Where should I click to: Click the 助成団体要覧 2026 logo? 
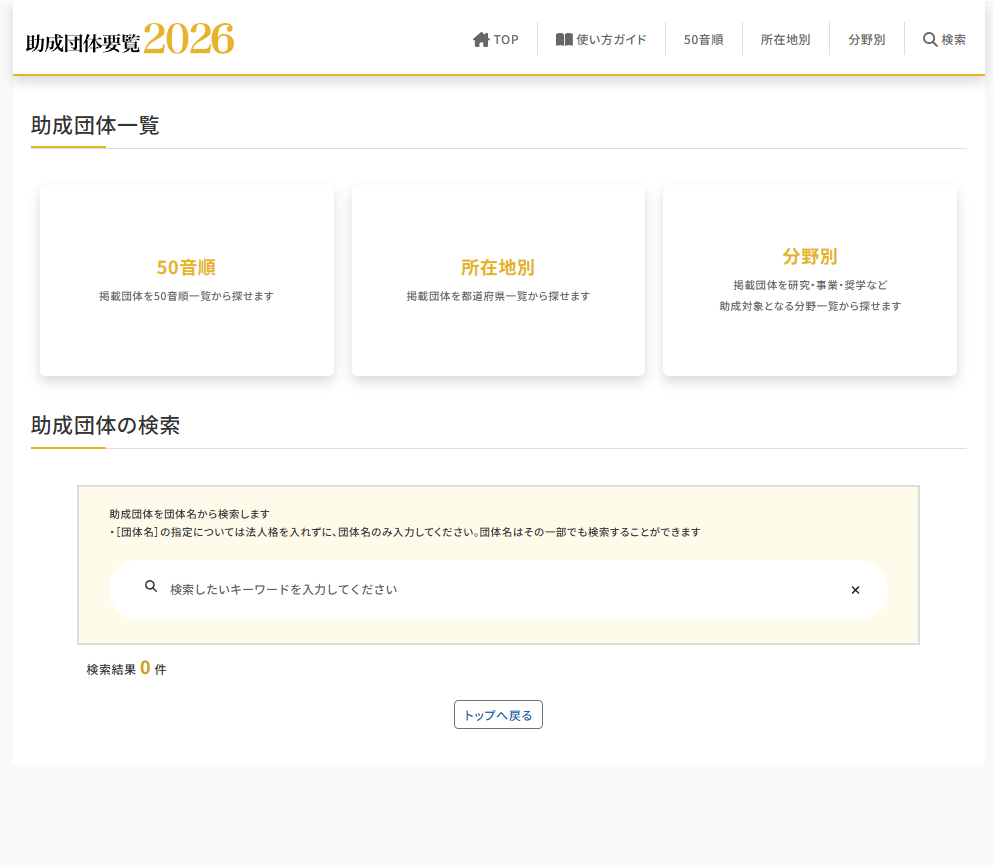coord(130,39)
